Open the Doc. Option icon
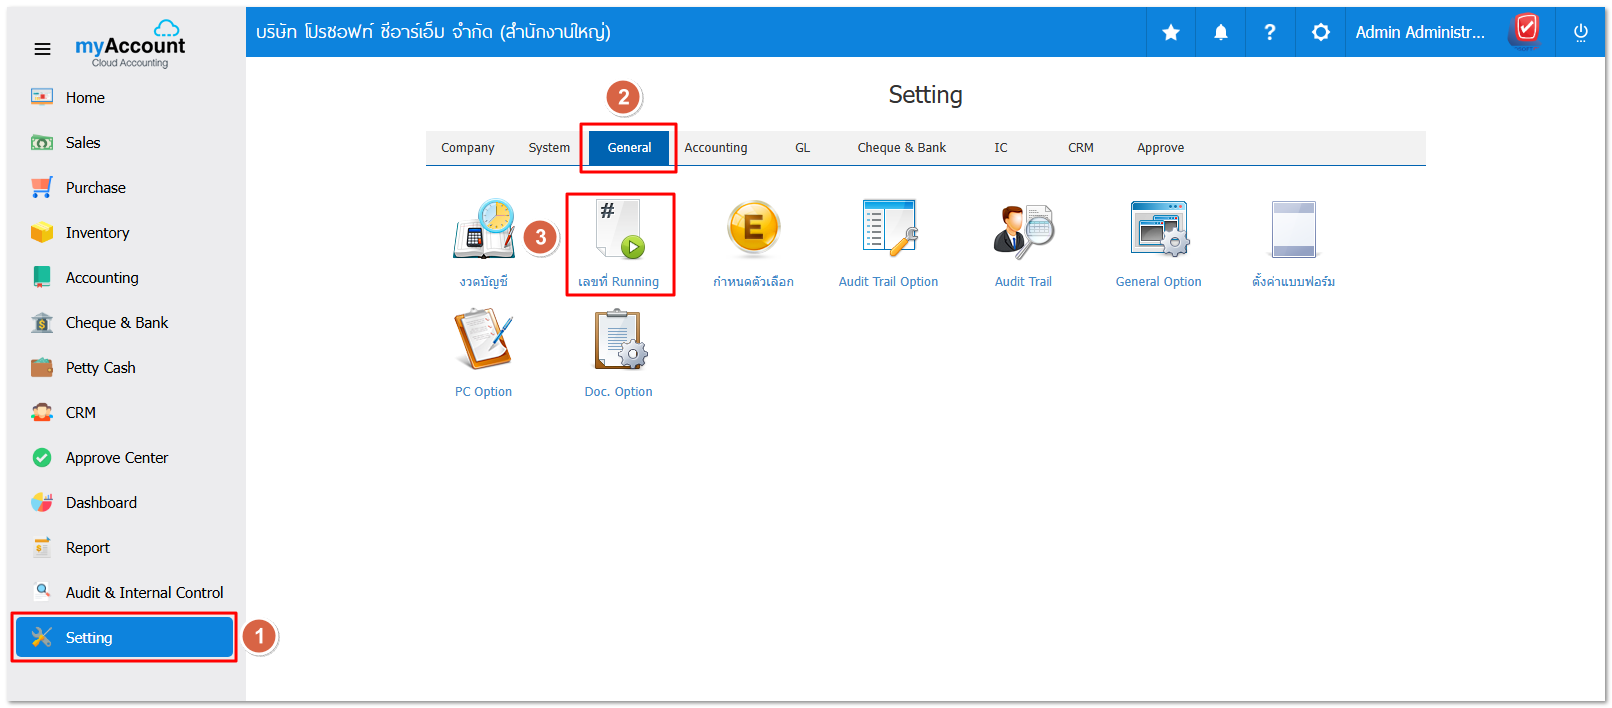This screenshot has height=708, width=1612. (619, 340)
